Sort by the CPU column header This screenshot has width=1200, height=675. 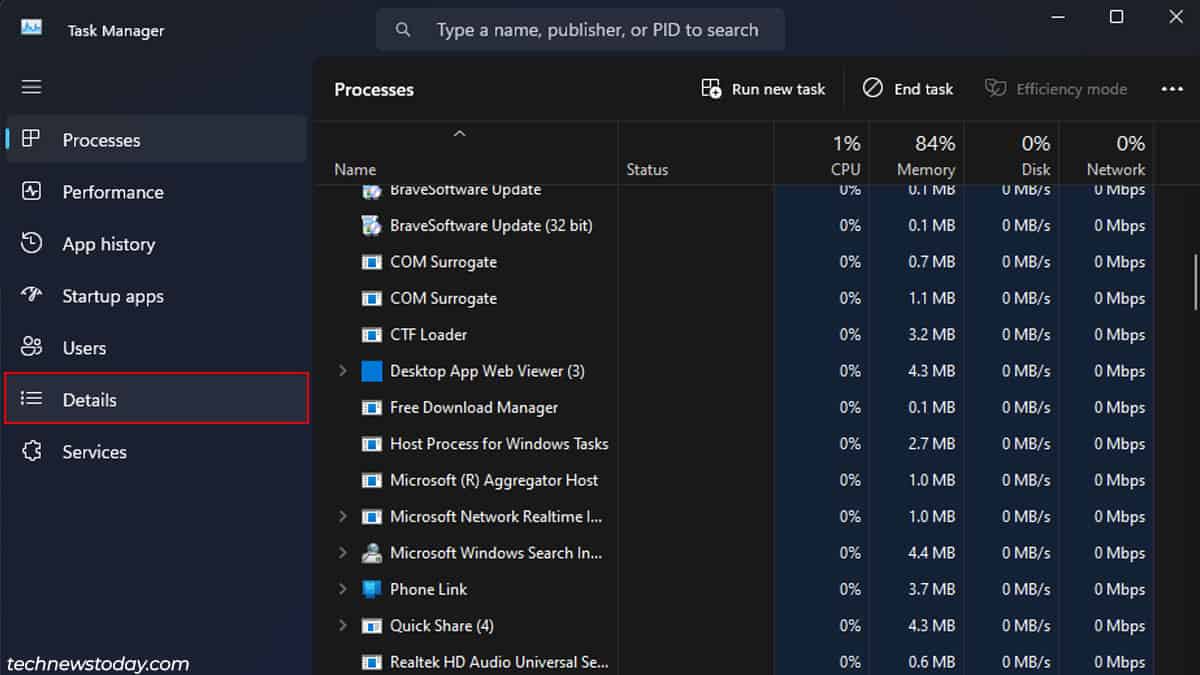pyautogui.click(x=821, y=154)
